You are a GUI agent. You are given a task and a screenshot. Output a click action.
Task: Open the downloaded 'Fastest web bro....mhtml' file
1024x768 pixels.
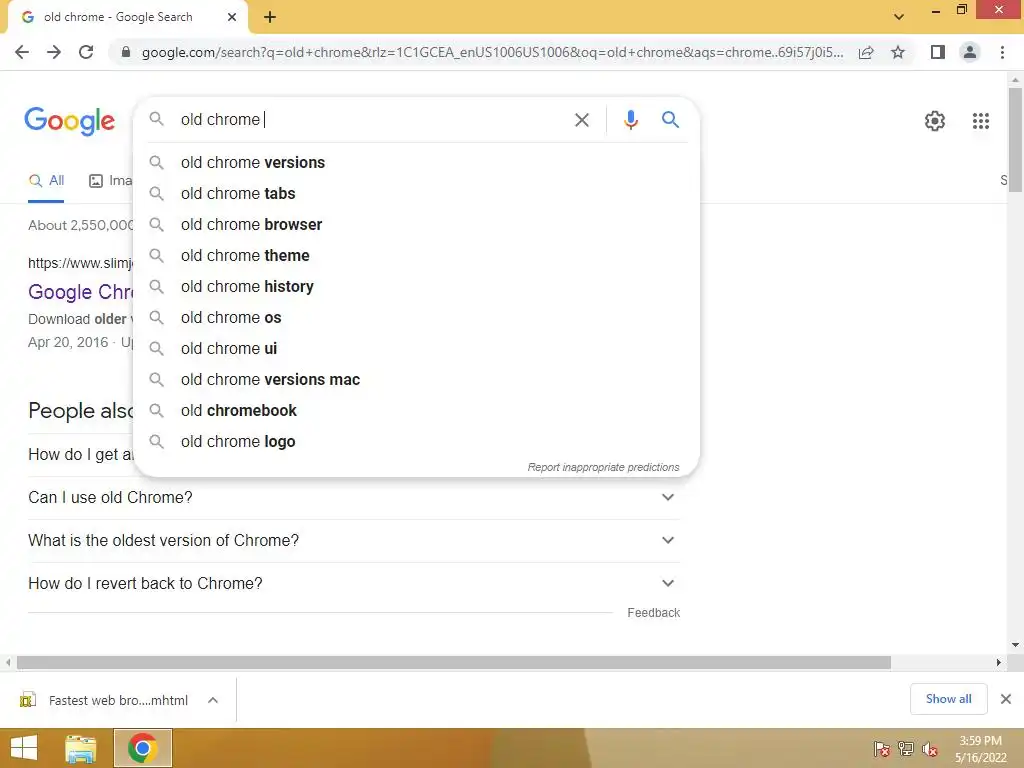(104, 700)
